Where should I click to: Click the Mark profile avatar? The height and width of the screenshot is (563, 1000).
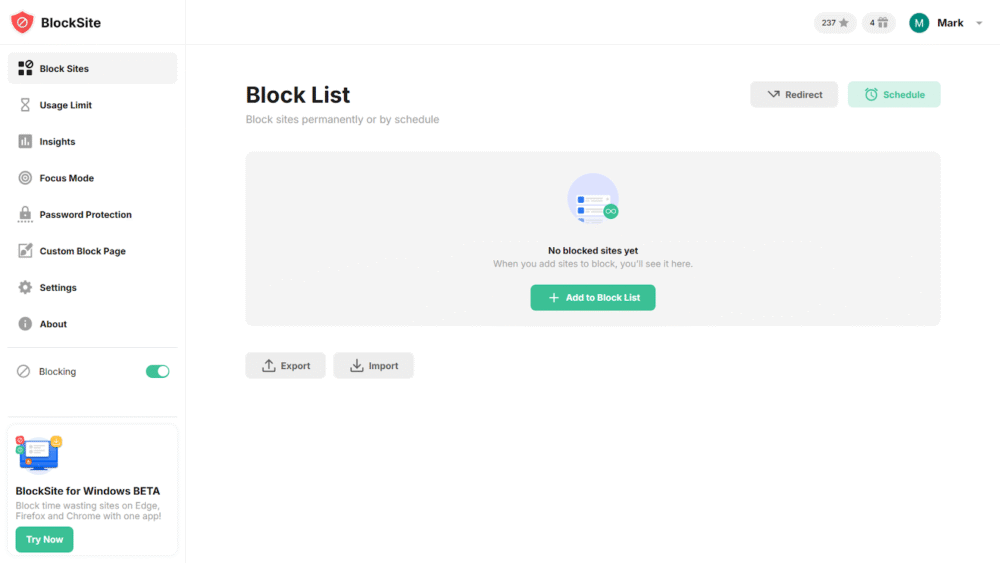pyautogui.click(x=919, y=23)
